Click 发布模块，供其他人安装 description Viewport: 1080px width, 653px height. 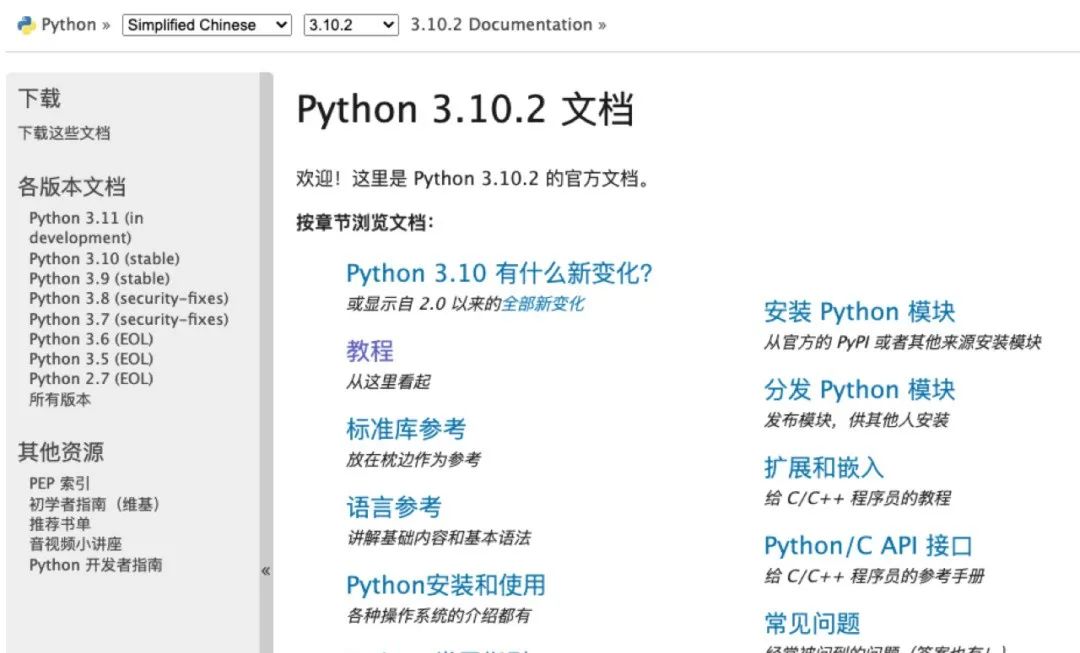(x=856, y=420)
